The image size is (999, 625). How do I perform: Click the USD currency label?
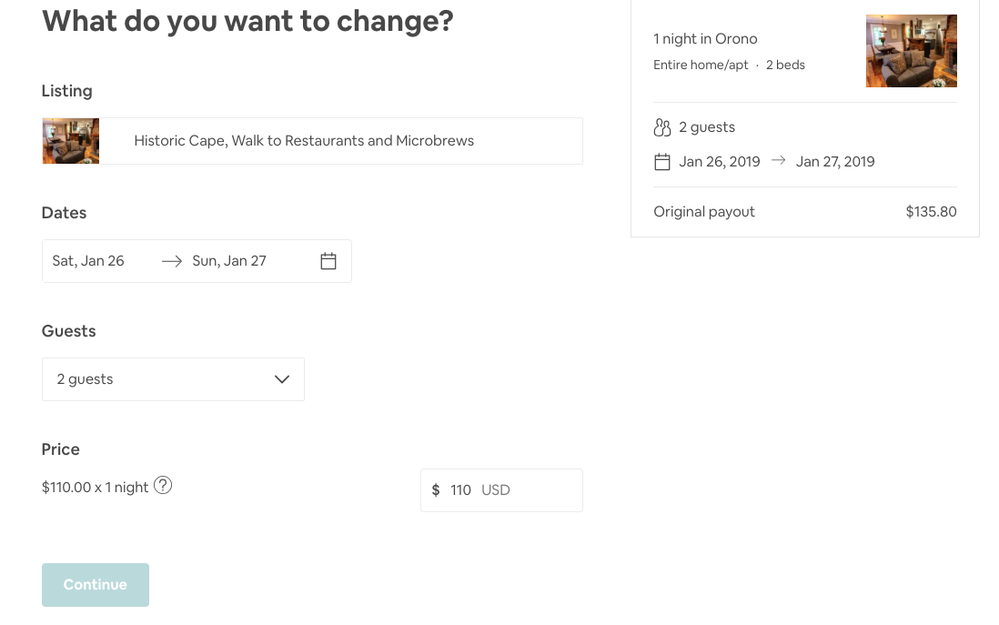point(496,490)
